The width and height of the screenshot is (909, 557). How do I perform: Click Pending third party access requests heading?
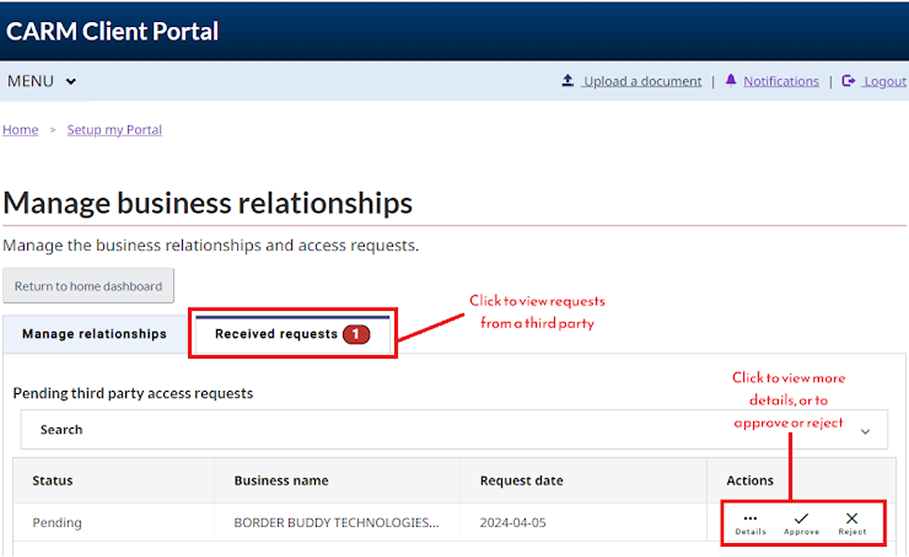(x=133, y=394)
